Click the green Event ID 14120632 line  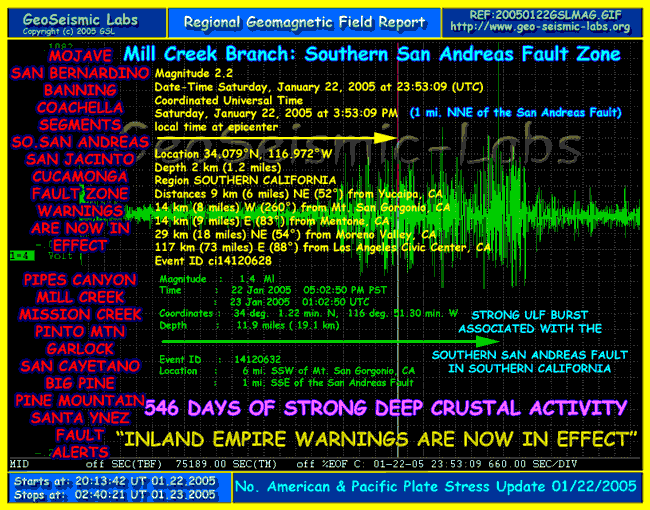coord(220,359)
